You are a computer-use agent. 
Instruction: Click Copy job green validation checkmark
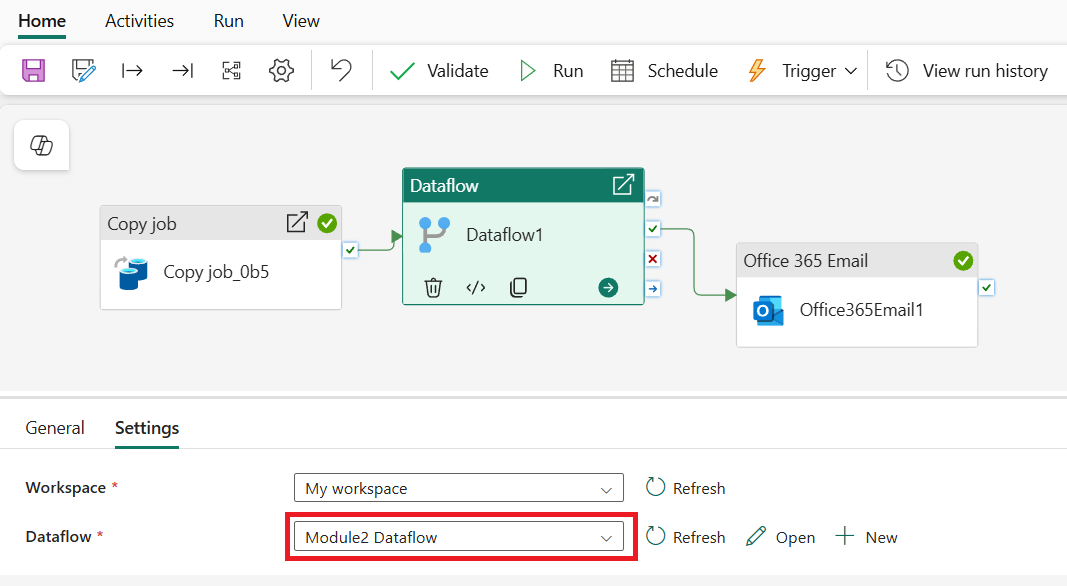tap(327, 223)
